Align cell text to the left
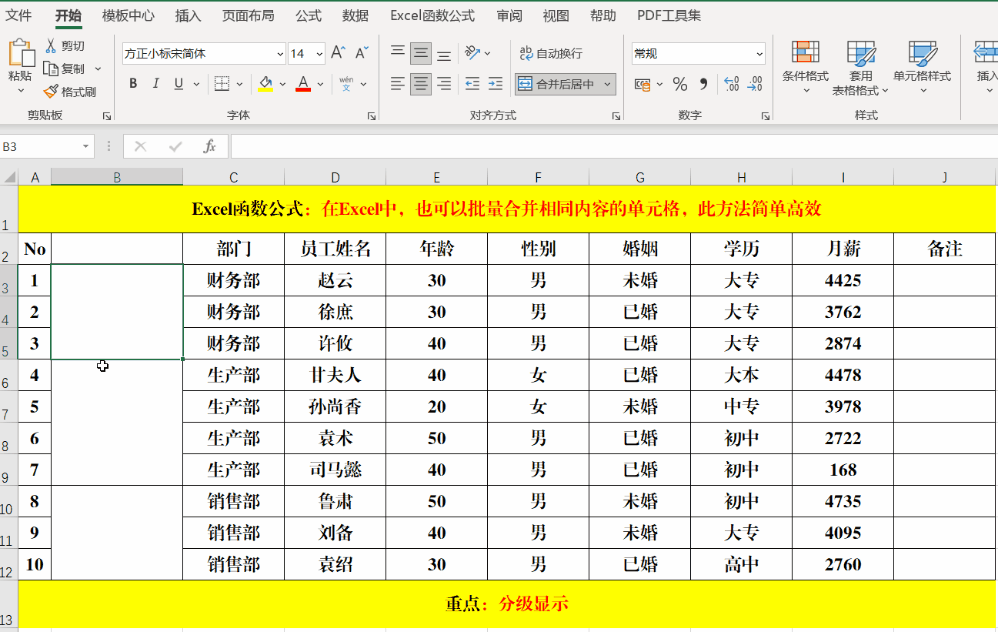The image size is (998, 632). click(398, 83)
